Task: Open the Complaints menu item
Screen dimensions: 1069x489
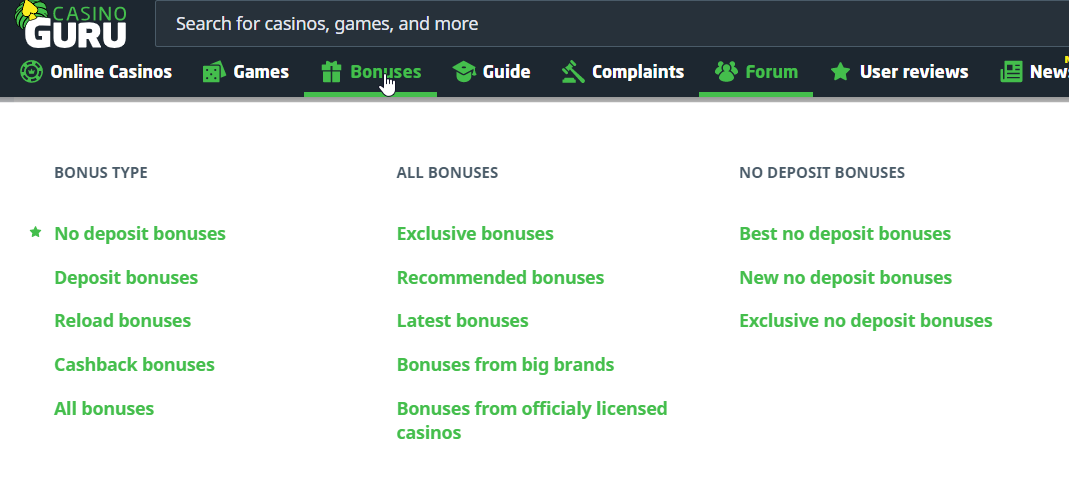Action: point(638,72)
